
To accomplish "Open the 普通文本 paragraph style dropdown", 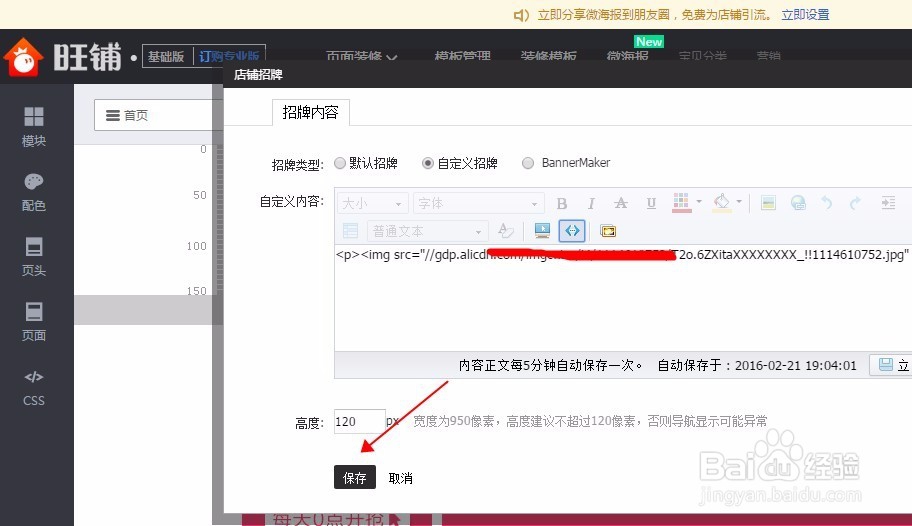I will point(428,231).
